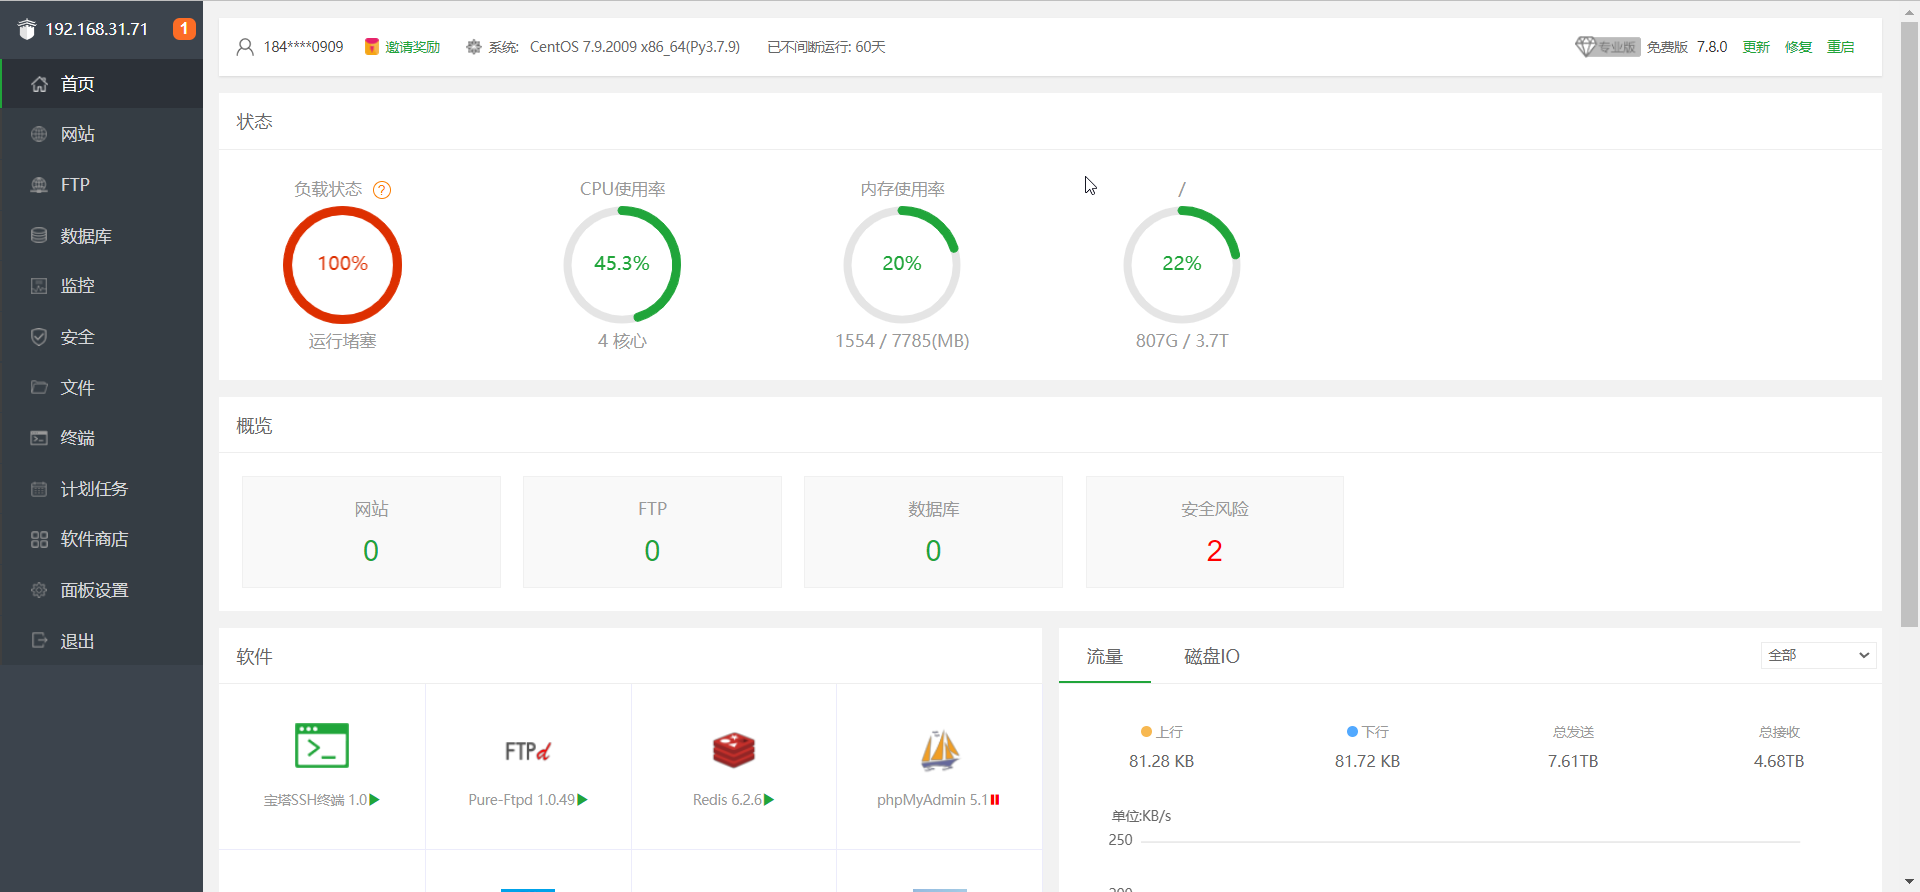Screen dimensions: 1920x892
Task: Click the 1554 / 7785(MB) memory text
Action: (902, 341)
